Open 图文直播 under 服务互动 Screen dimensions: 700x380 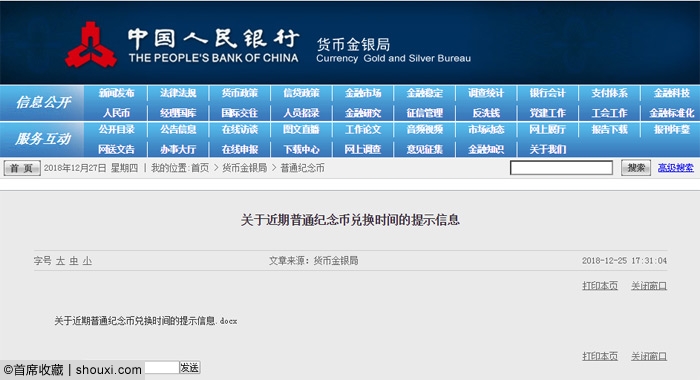click(301, 129)
